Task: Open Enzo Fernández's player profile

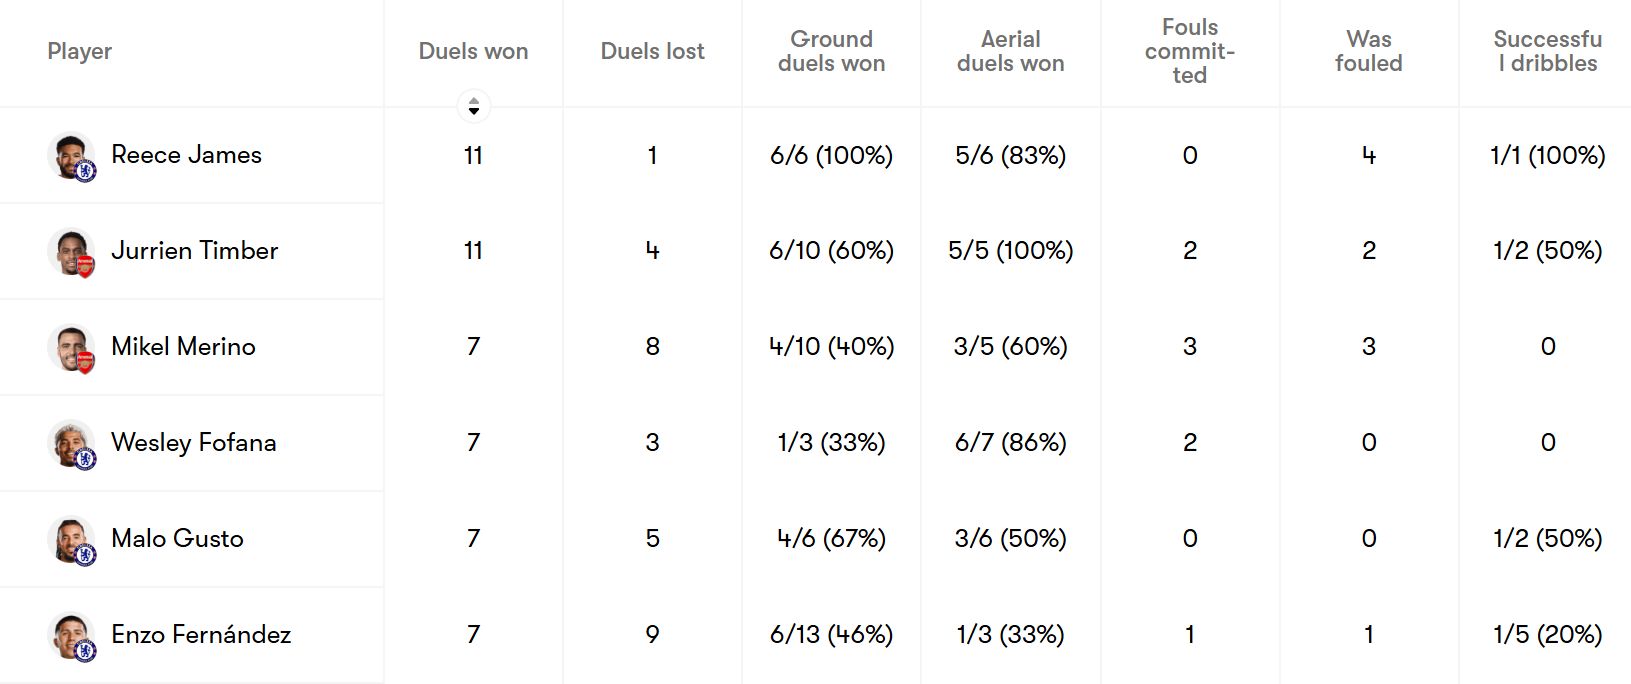Action: [203, 634]
